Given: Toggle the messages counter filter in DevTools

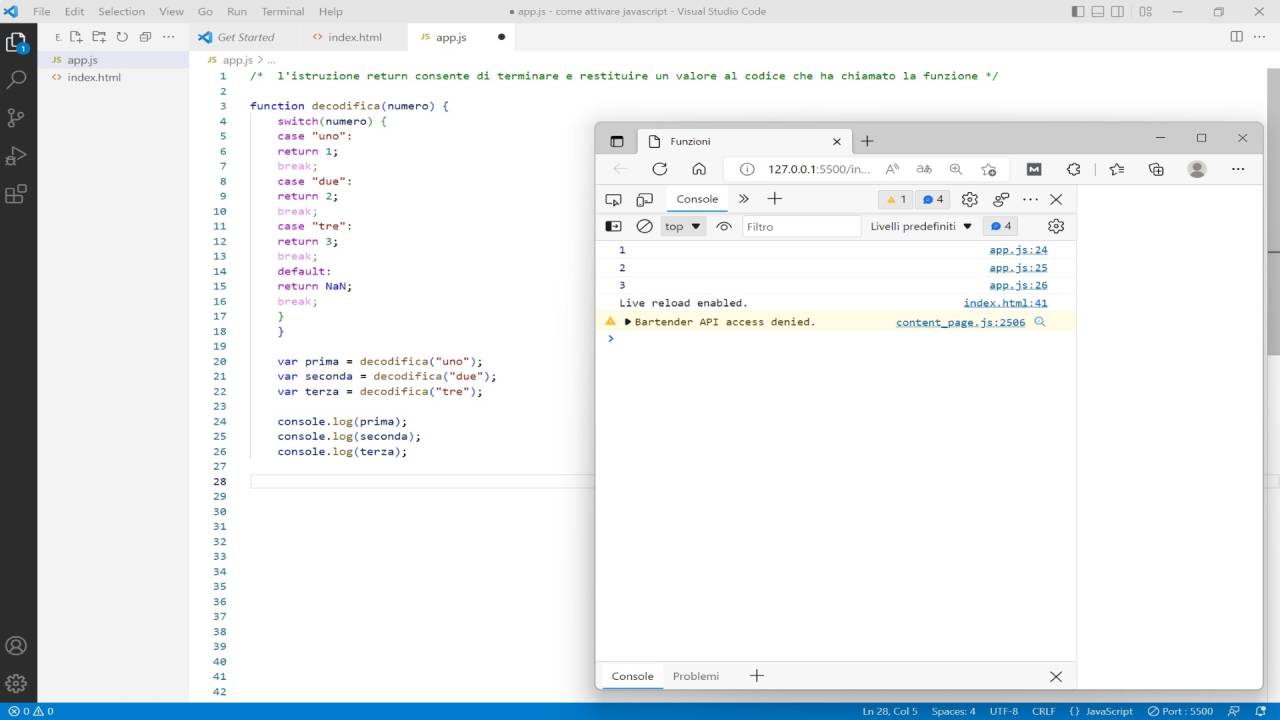Looking at the screenshot, I should 931,199.
